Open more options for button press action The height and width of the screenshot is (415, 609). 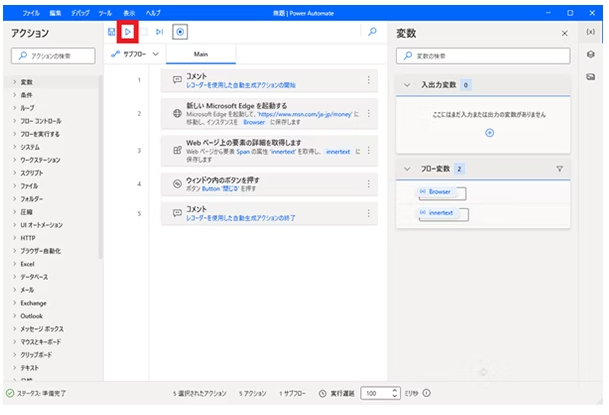click(368, 184)
